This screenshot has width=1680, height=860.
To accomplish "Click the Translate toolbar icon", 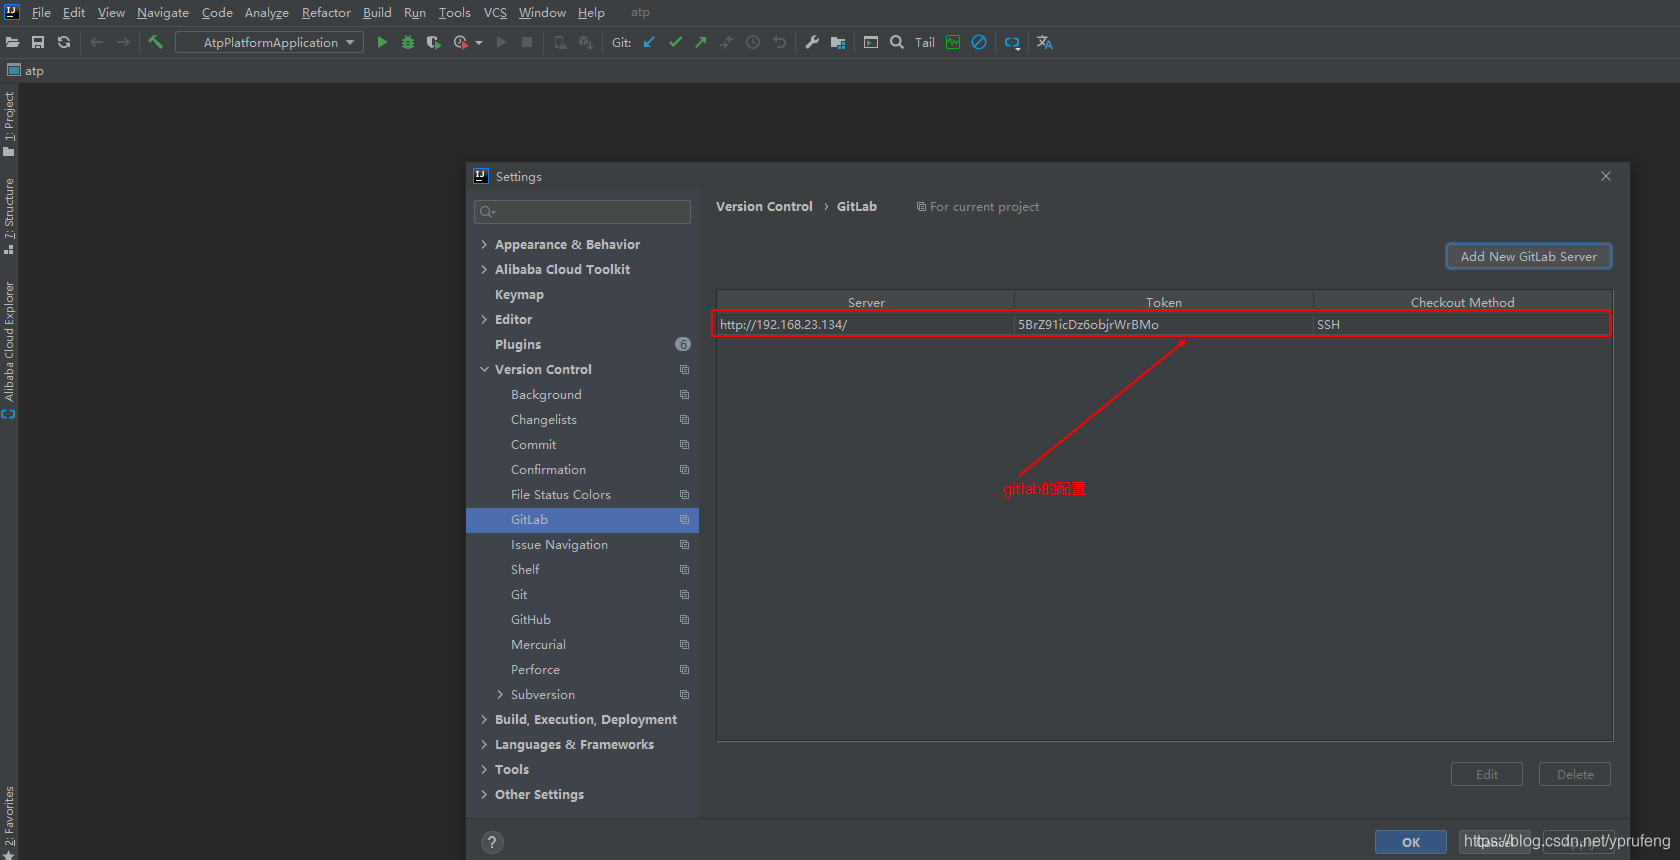I will click(x=1045, y=42).
